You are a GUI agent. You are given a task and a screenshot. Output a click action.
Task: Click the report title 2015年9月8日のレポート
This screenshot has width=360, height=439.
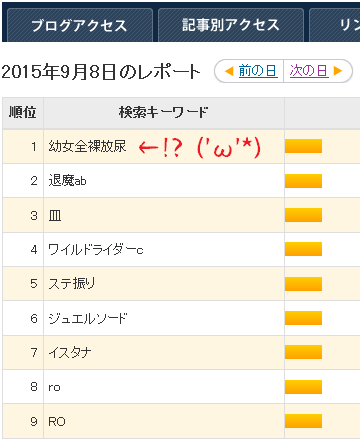[x=101, y=72]
